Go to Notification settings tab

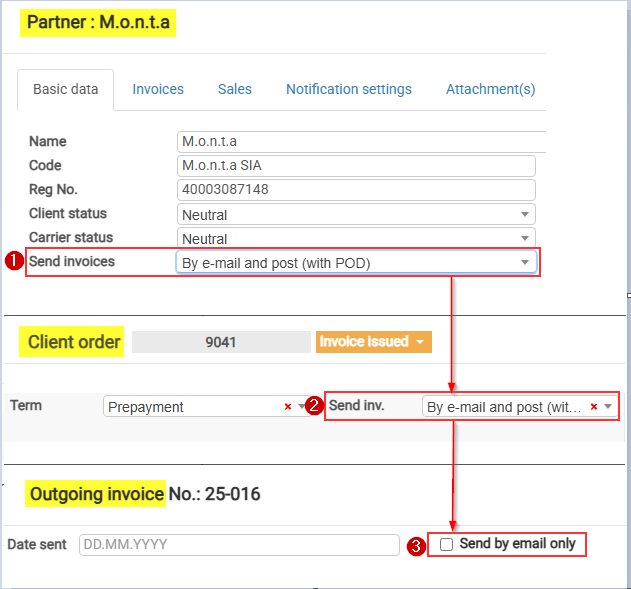pyautogui.click(x=348, y=89)
